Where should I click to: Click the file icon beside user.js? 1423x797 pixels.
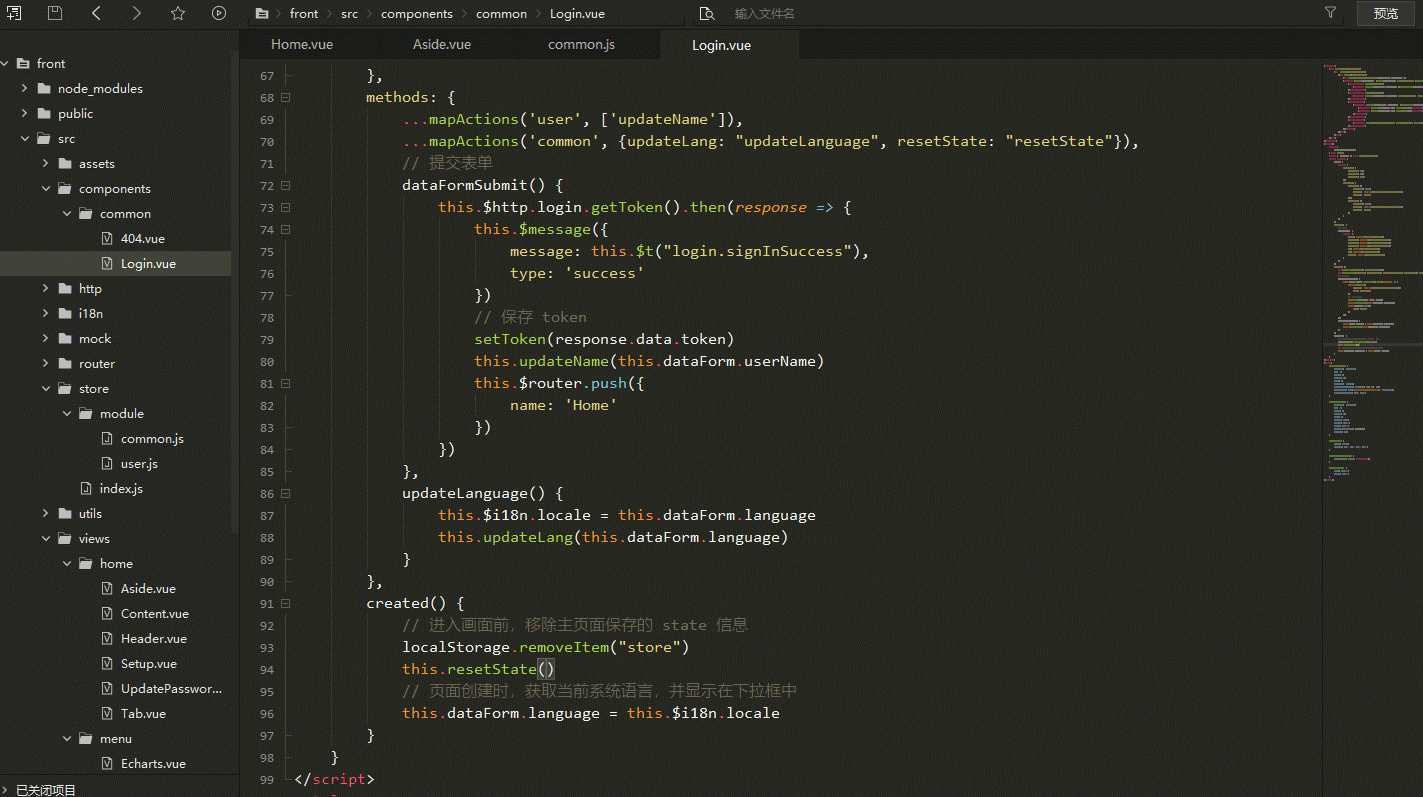[x=108, y=463]
